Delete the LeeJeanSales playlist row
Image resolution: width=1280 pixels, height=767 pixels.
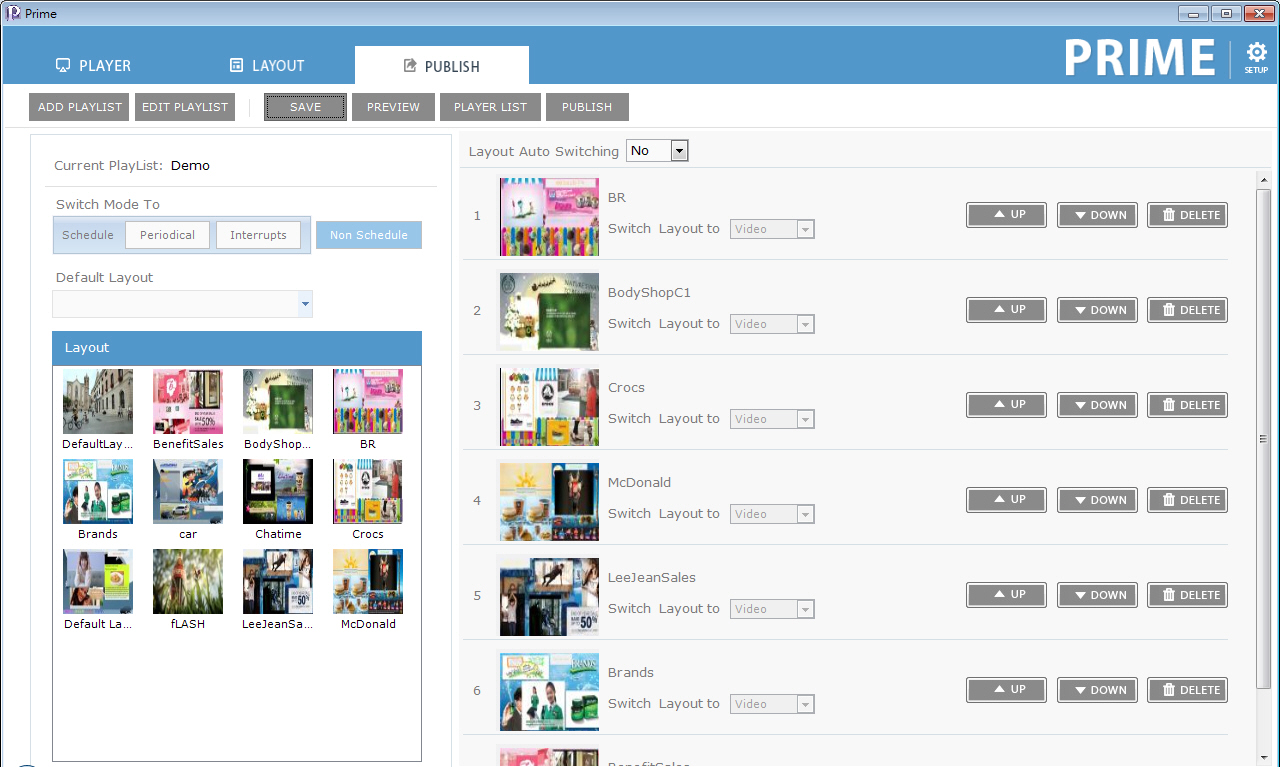1187,595
